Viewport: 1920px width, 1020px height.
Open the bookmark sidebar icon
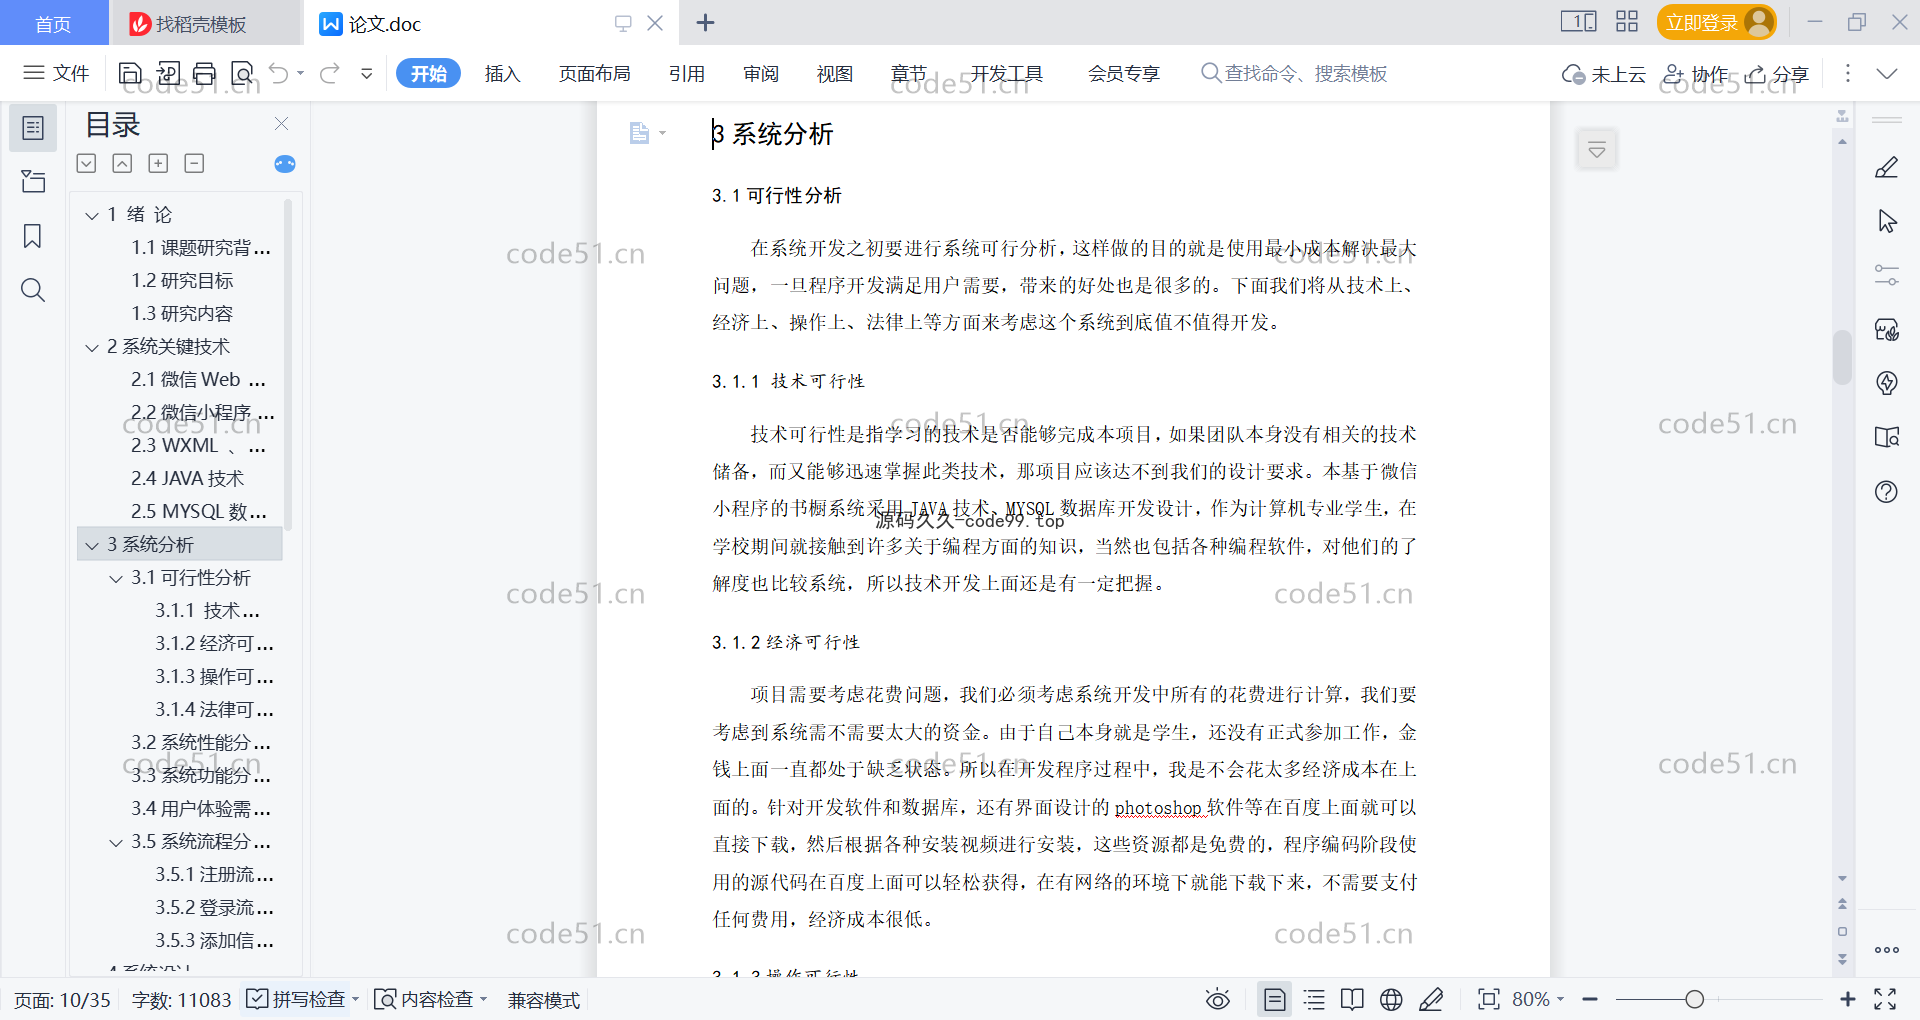[x=33, y=236]
